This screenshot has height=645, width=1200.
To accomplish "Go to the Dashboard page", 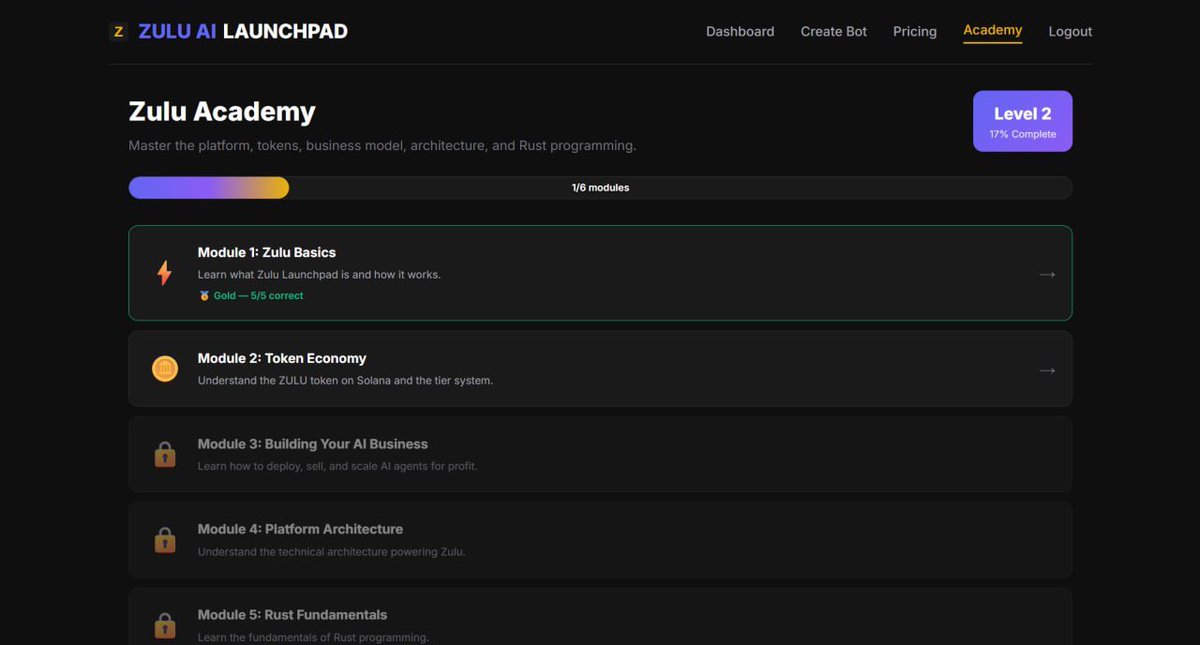I will [x=740, y=31].
